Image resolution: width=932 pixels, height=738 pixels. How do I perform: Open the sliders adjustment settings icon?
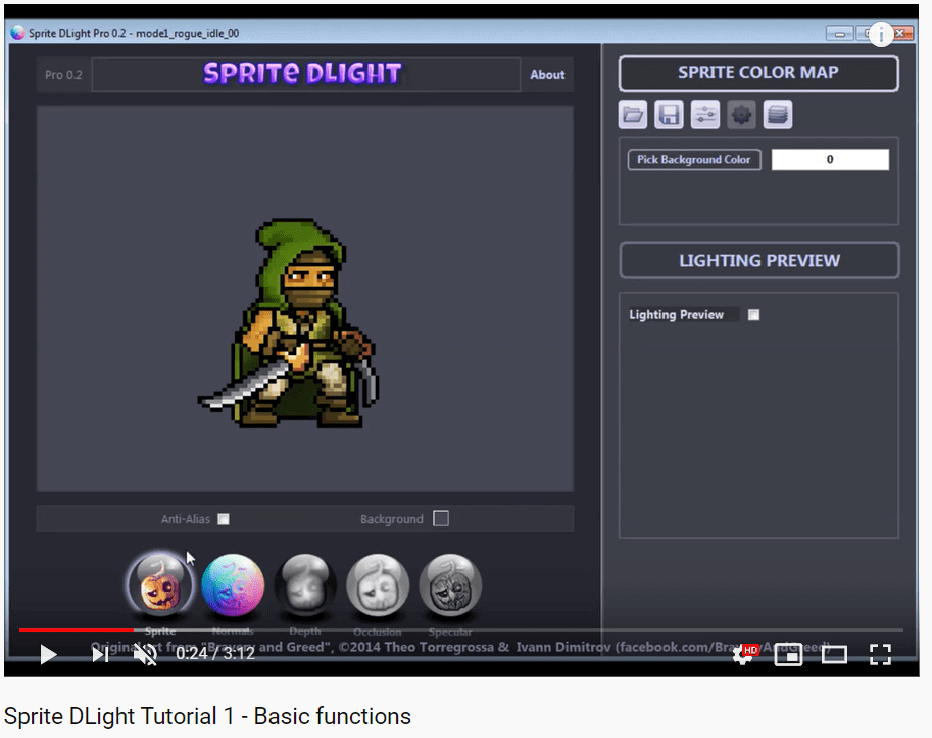705,115
